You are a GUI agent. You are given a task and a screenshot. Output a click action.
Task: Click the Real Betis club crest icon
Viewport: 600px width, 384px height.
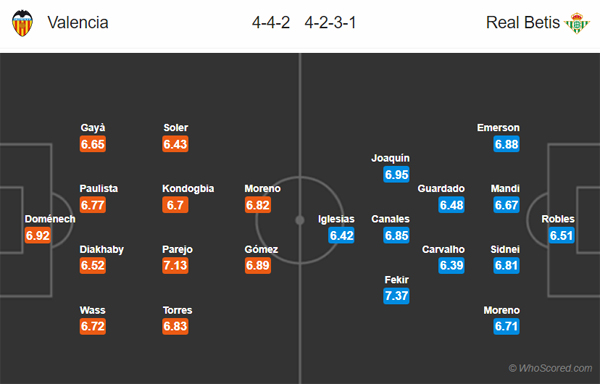click(577, 23)
